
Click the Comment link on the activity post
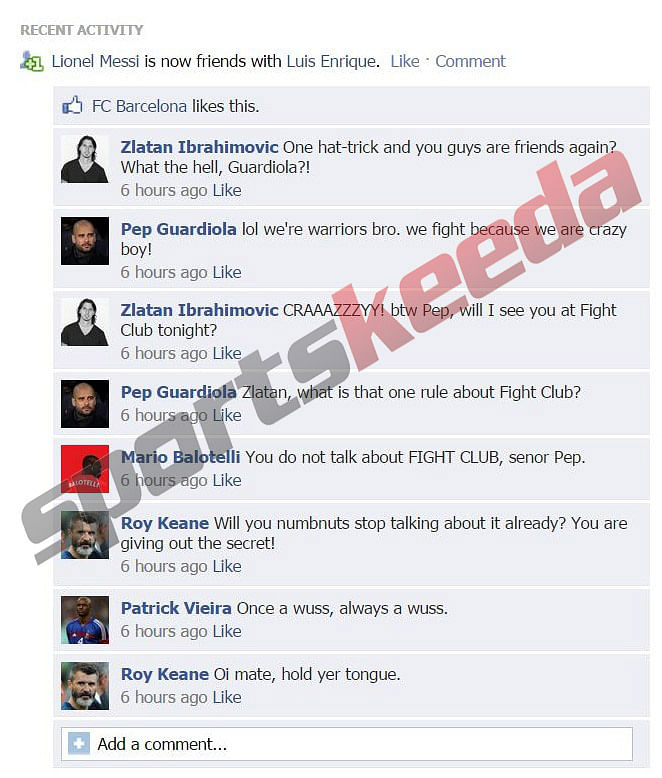(x=470, y=61)
